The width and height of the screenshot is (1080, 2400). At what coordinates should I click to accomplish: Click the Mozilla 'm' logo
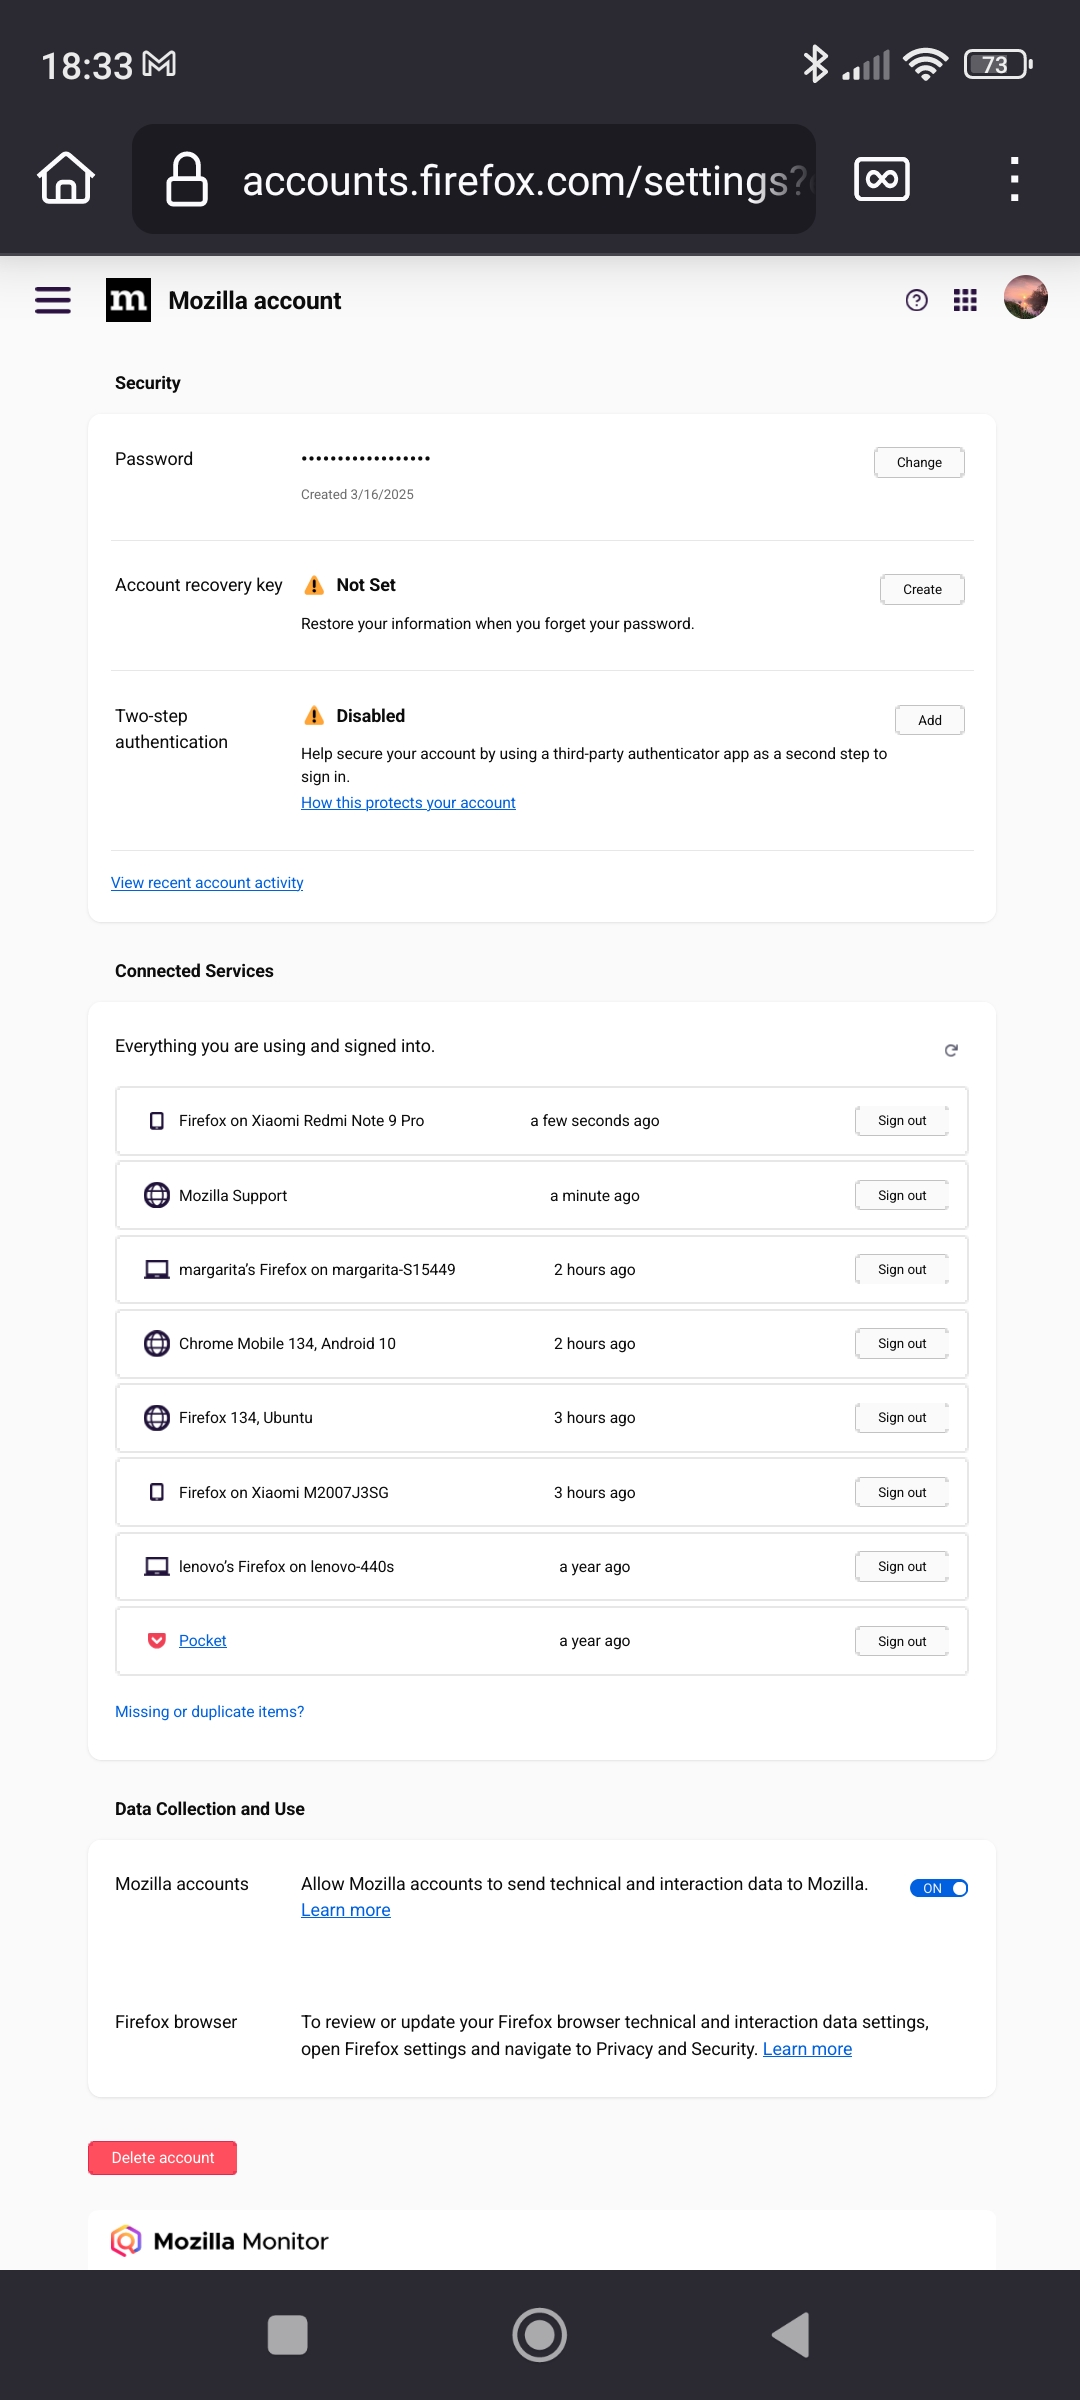(x=128, y=300)
